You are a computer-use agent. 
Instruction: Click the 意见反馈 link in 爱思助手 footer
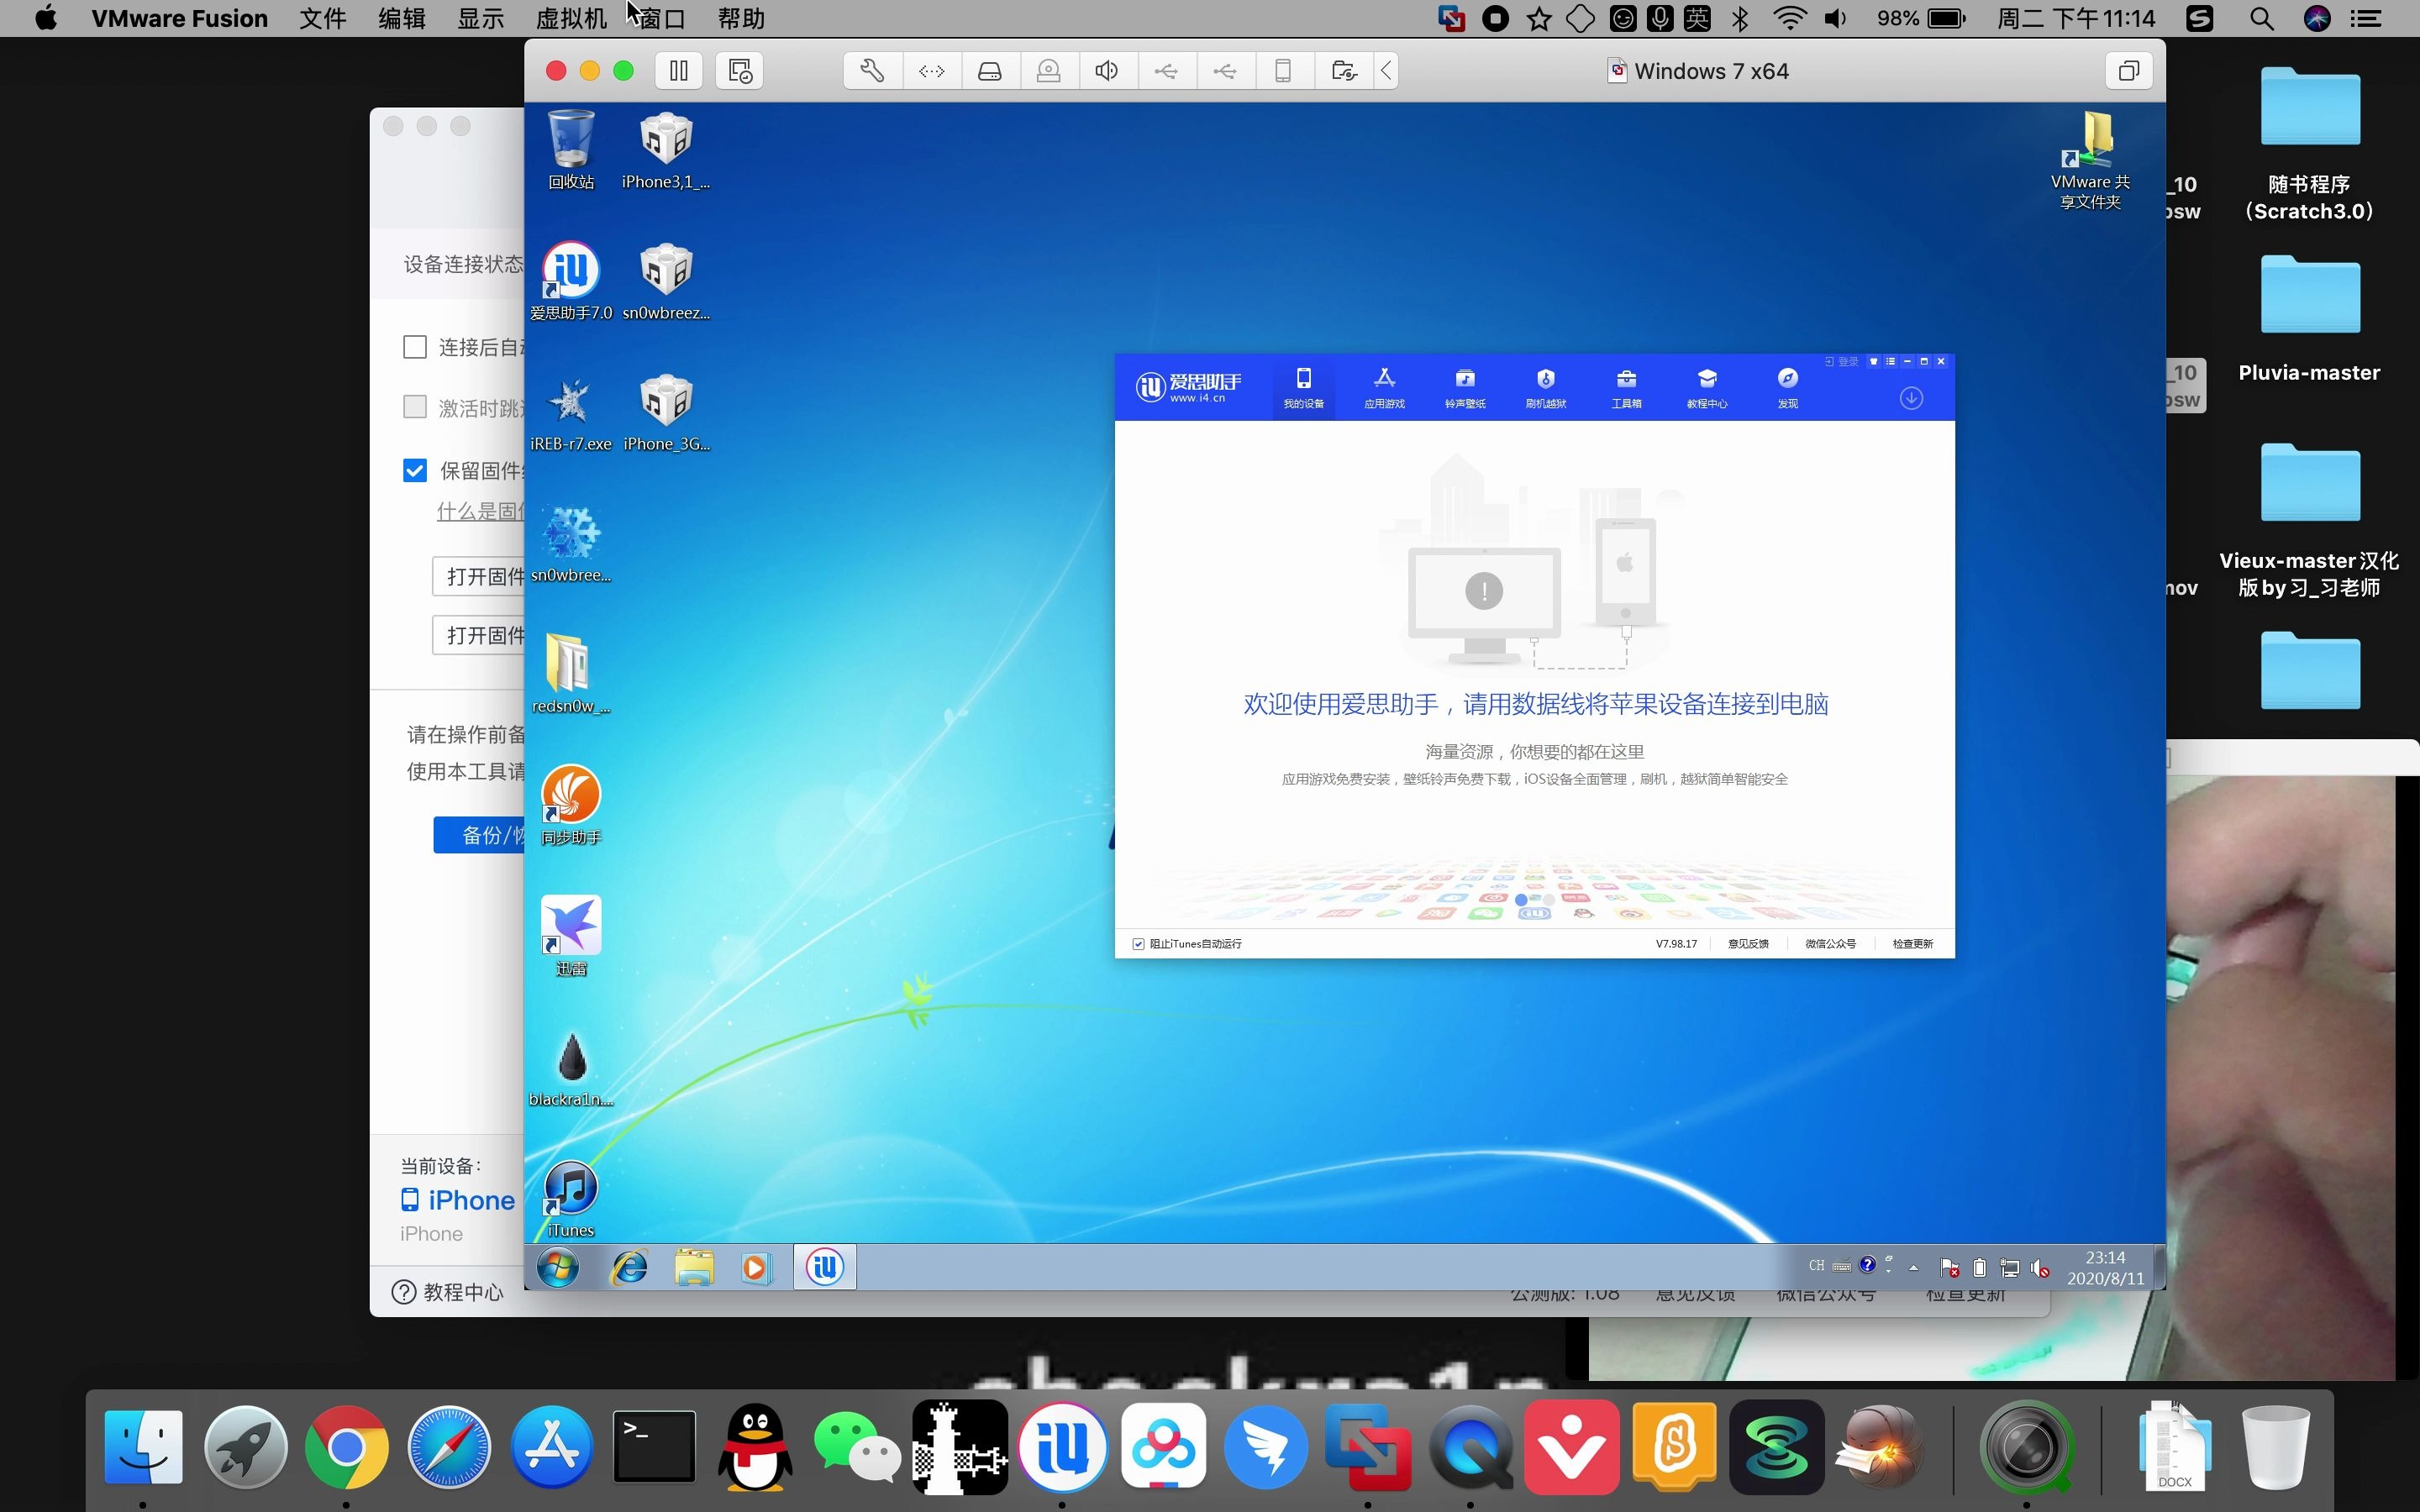1748,944
